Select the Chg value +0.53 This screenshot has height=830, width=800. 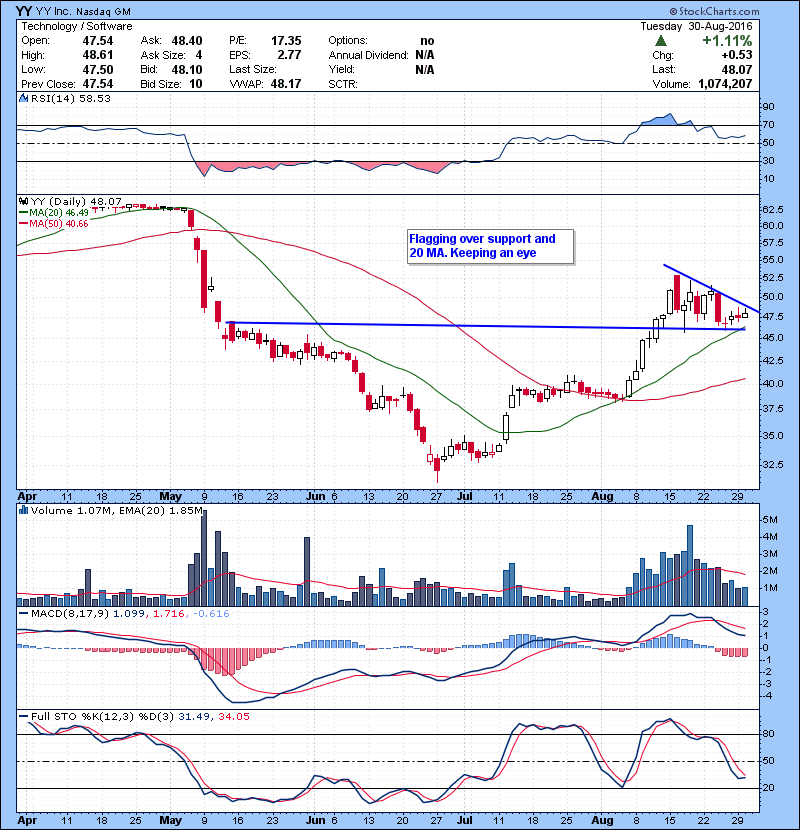[736, 55]
